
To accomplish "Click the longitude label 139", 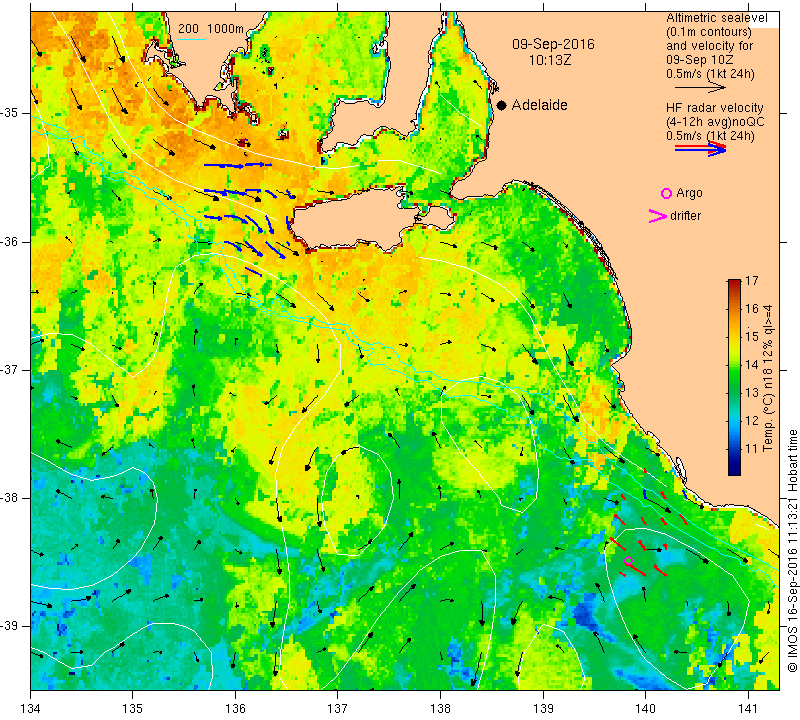I will point(543,709).
